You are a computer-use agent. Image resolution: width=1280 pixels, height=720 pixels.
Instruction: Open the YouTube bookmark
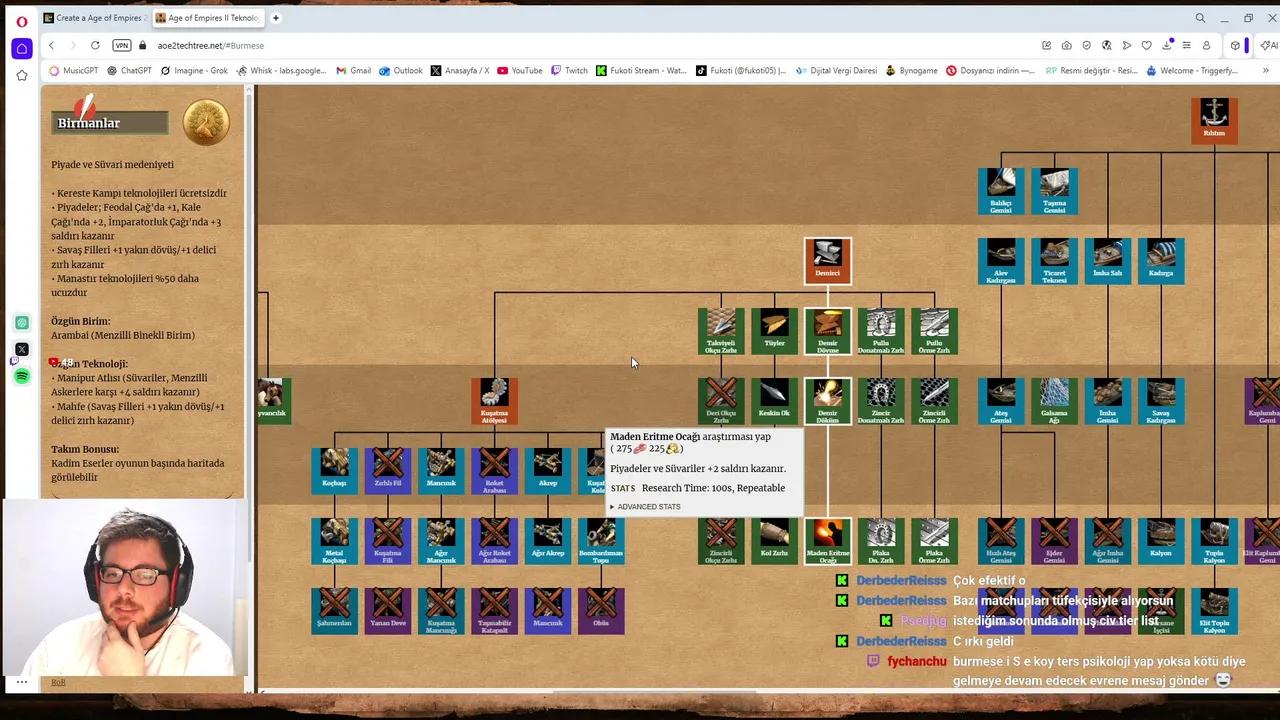[520, 71]
